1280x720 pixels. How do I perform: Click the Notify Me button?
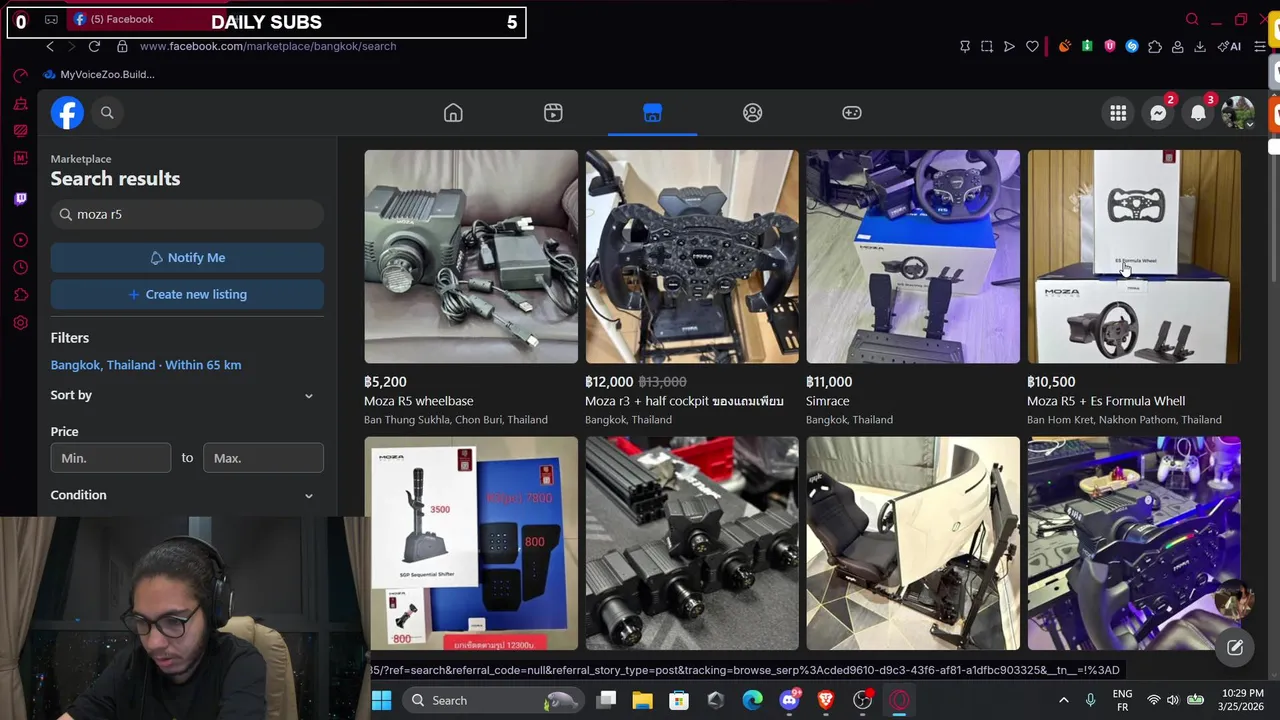point(187,257)
